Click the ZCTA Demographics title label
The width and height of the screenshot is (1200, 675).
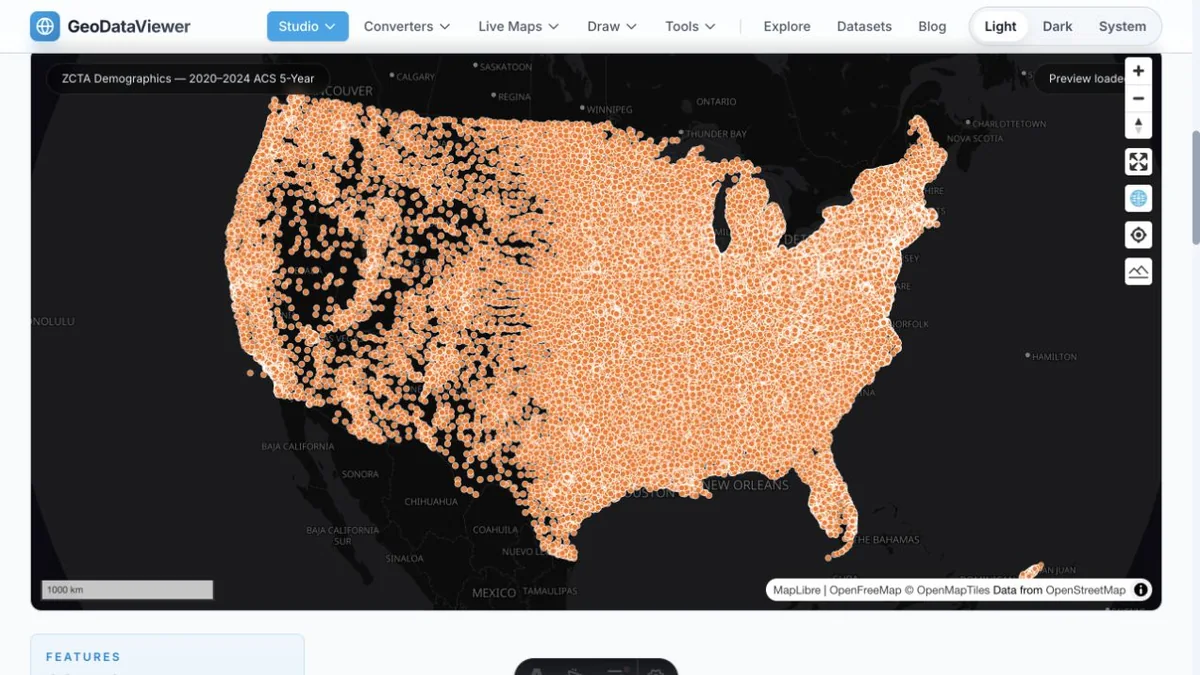tap(188, 78)
